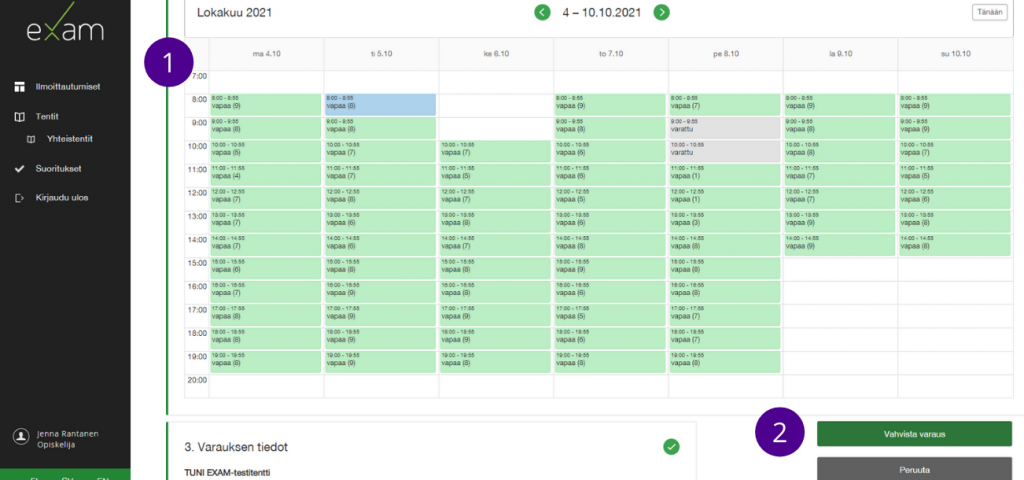
Task: Click the Suoritukset checkmark icon
Action: 19,170
